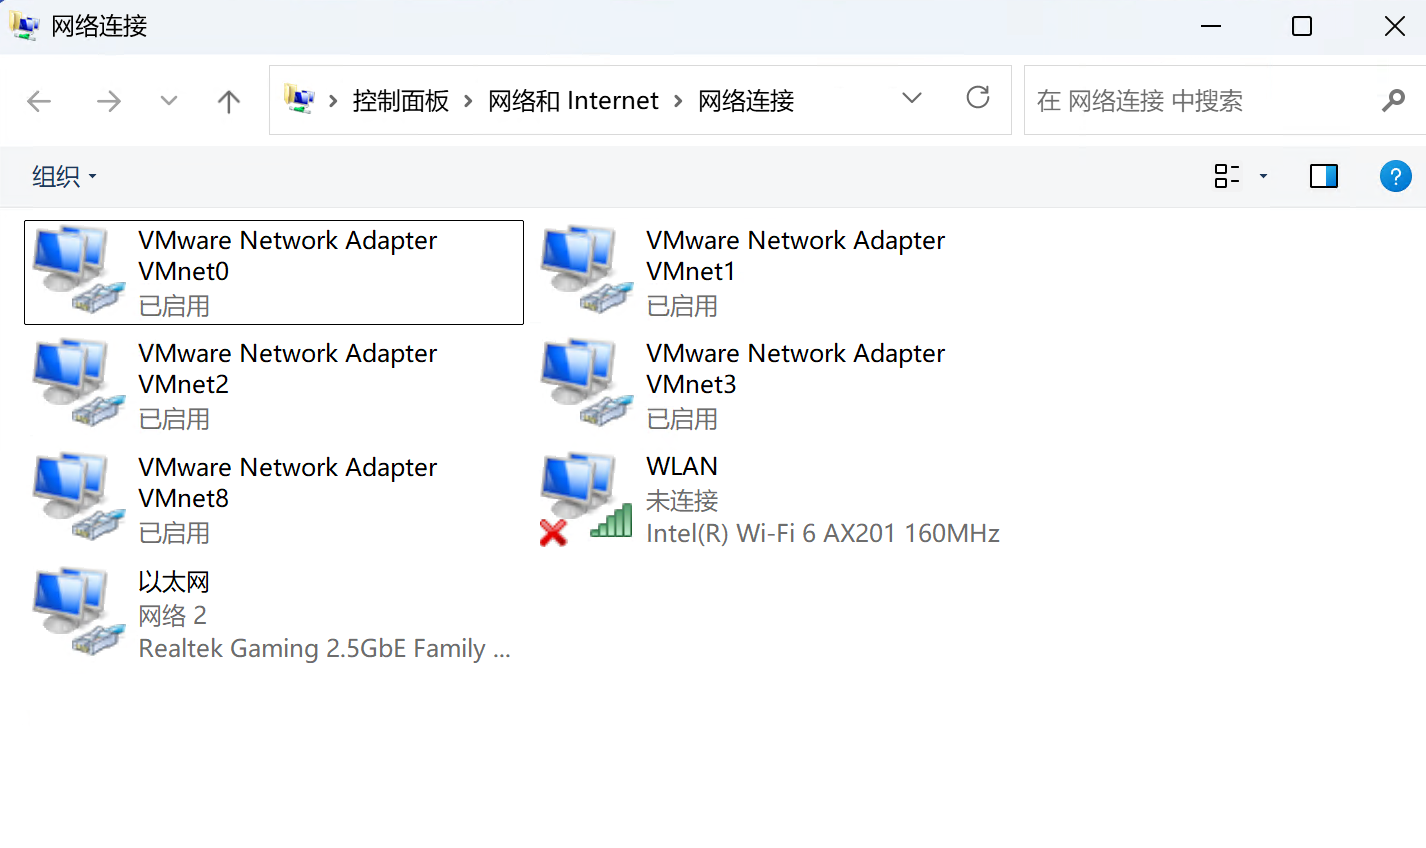Viewport: 1426px width, 848px height.
Task: Open the 组织 menu
Action: coord(64,176)
